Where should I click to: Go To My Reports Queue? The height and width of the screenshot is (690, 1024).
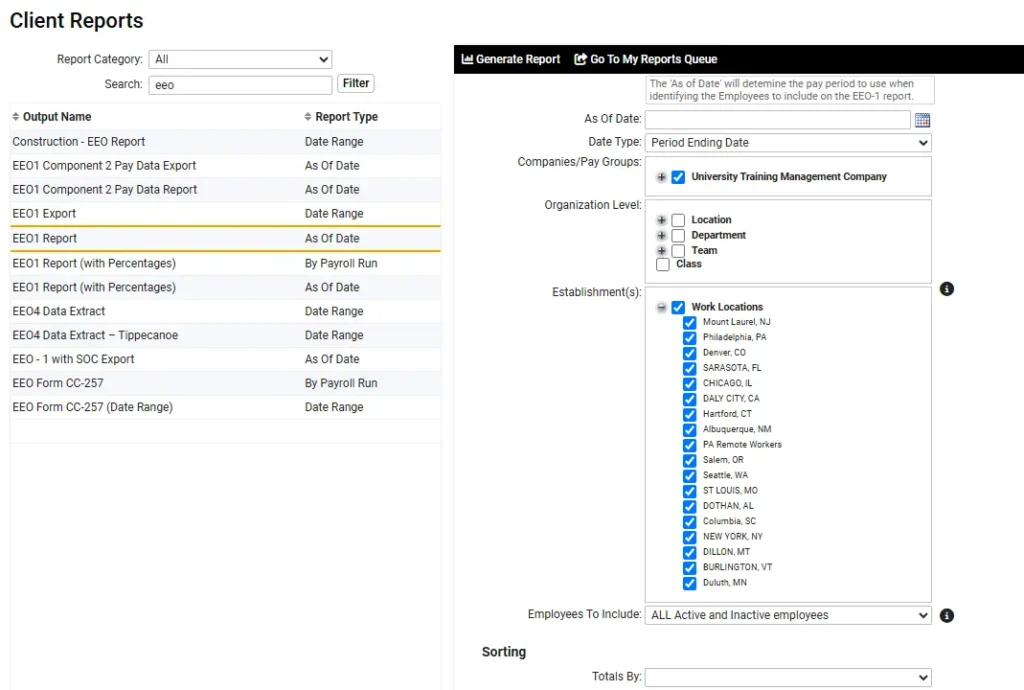[x=645, y=59]
